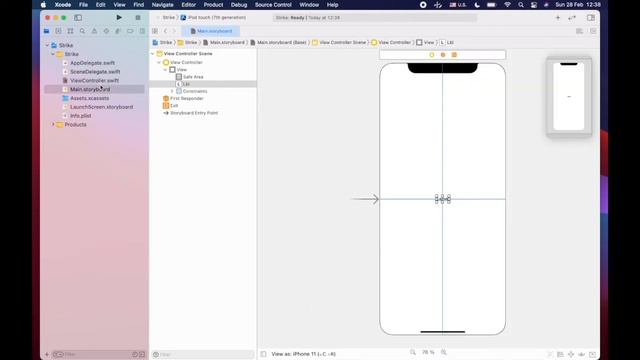Click the code review arrows button

(x=572, y=18)
